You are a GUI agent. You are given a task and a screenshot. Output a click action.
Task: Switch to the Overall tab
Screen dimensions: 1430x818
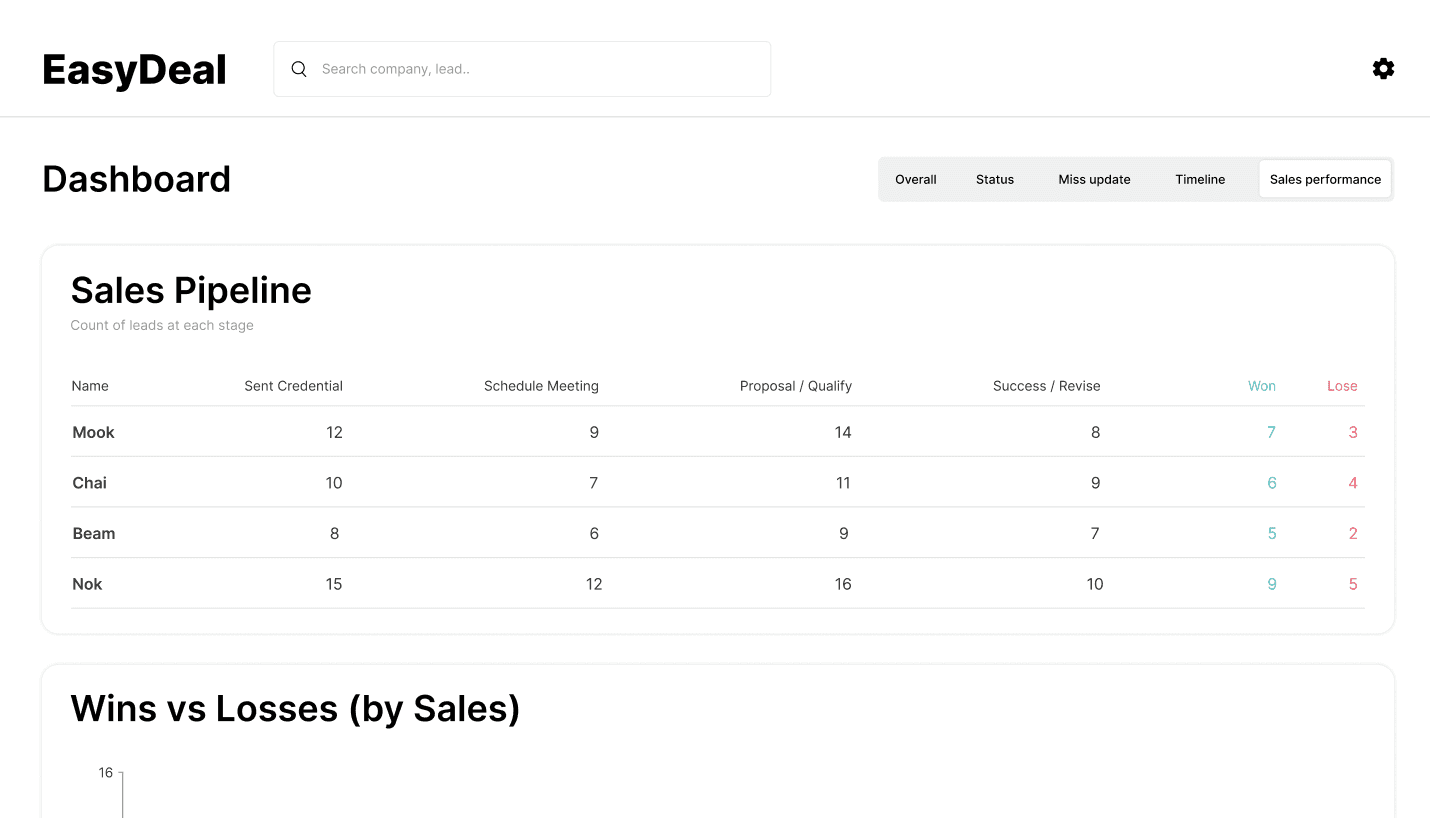point(915,180)
